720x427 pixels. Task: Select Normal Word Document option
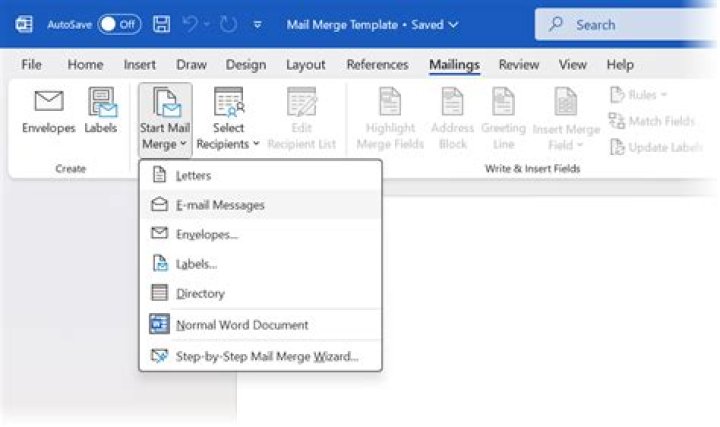[260, 325]
